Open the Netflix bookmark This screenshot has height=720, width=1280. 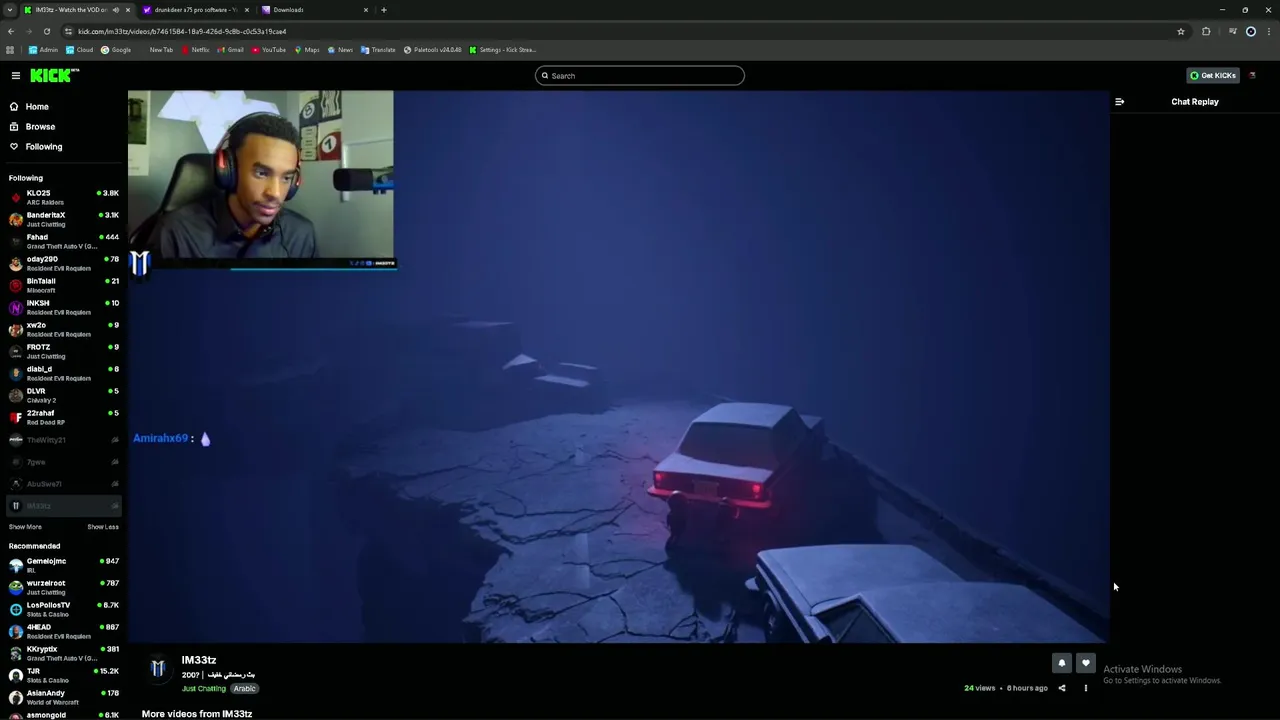pyautogui.click(x=196, y=50)
